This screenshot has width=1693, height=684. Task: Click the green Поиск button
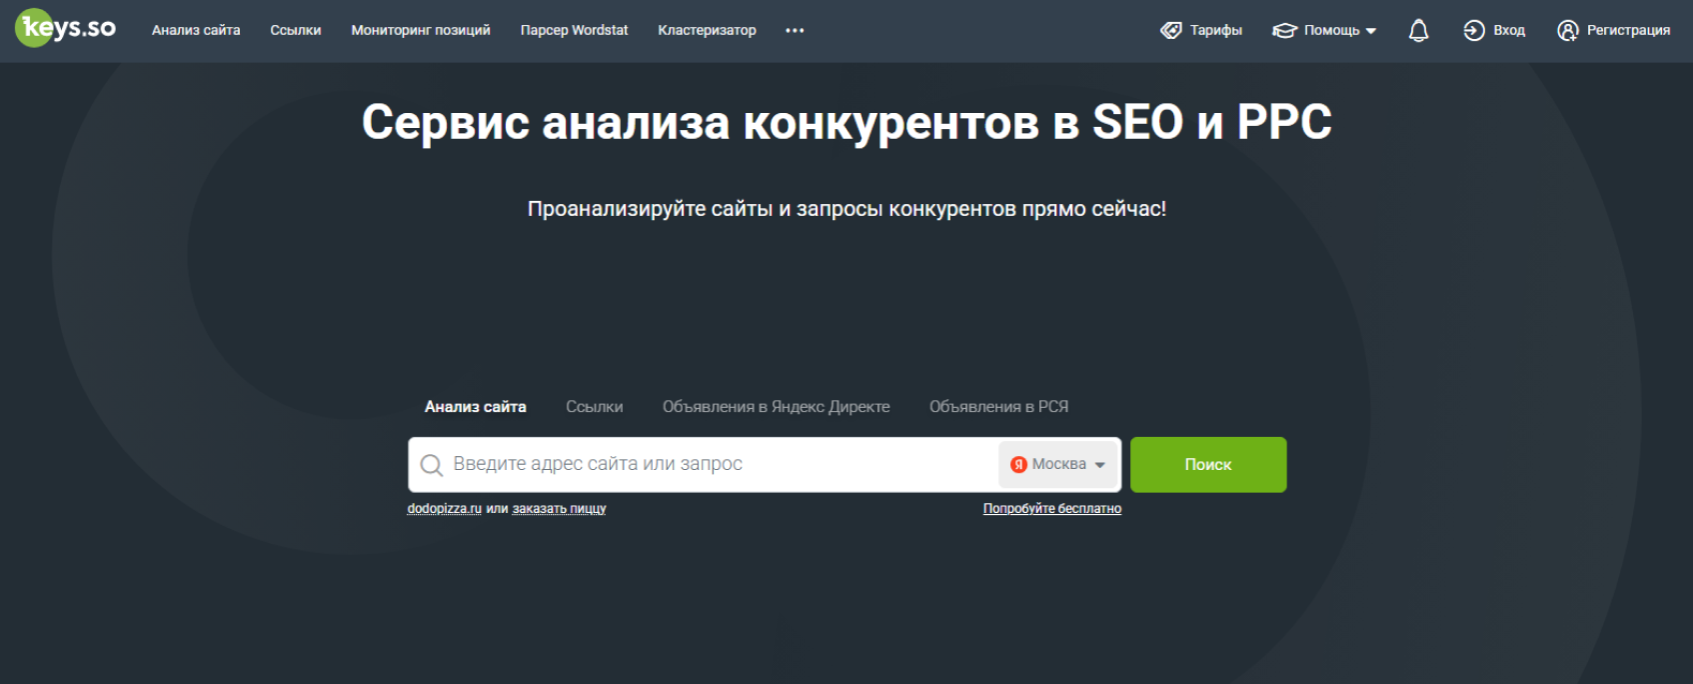point(1208,465)
